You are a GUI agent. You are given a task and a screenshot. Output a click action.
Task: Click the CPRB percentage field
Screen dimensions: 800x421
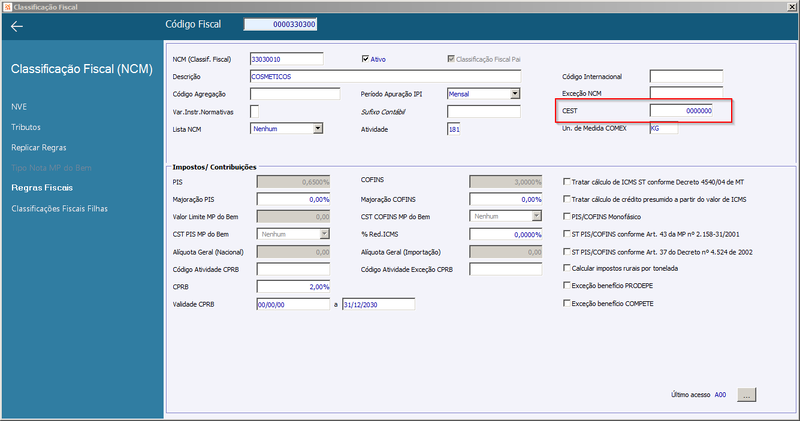[293, 287]
